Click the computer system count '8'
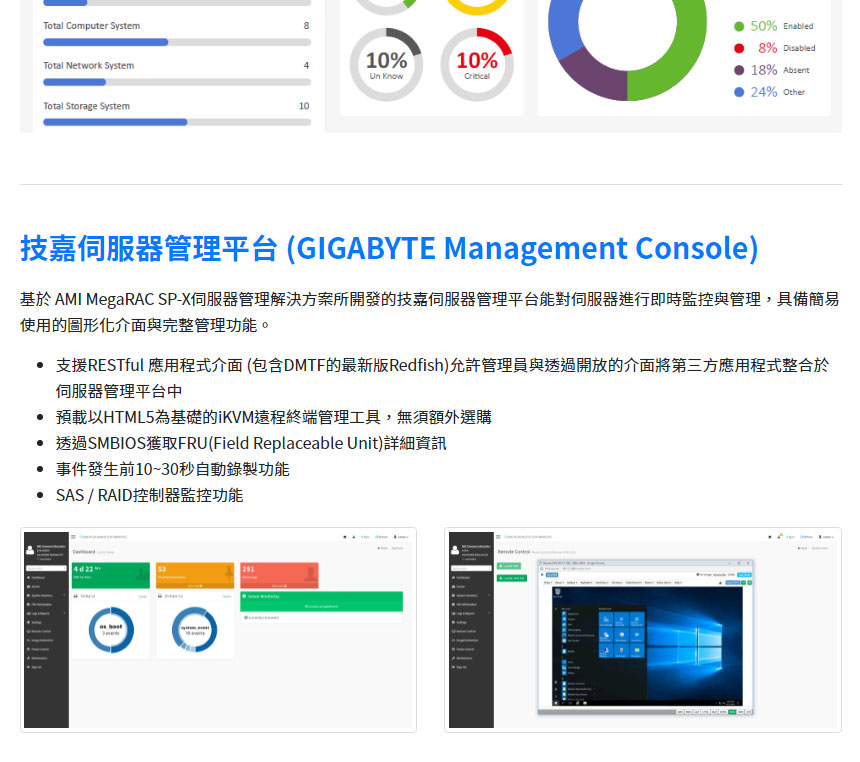 point(307,26)
